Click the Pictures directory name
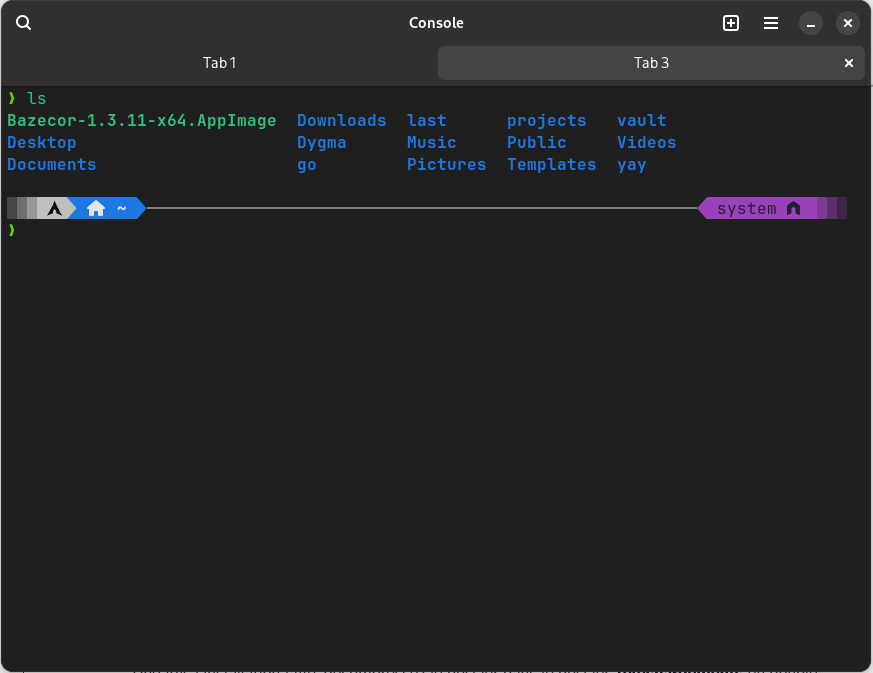Image resolution: width=873 pixels, height=673 pixels. [x=447, y=164]
